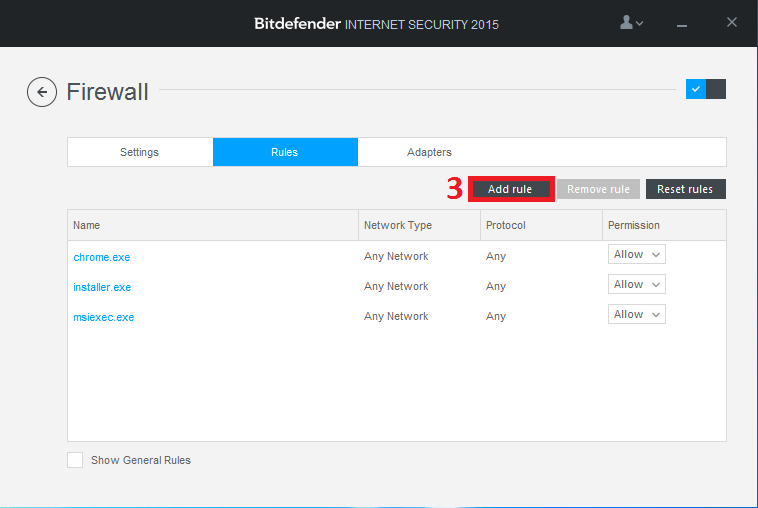Screen dimensions: 758x508
Task: Select Any Network cell in msiexec.exe row
Action: pos(396,316)
